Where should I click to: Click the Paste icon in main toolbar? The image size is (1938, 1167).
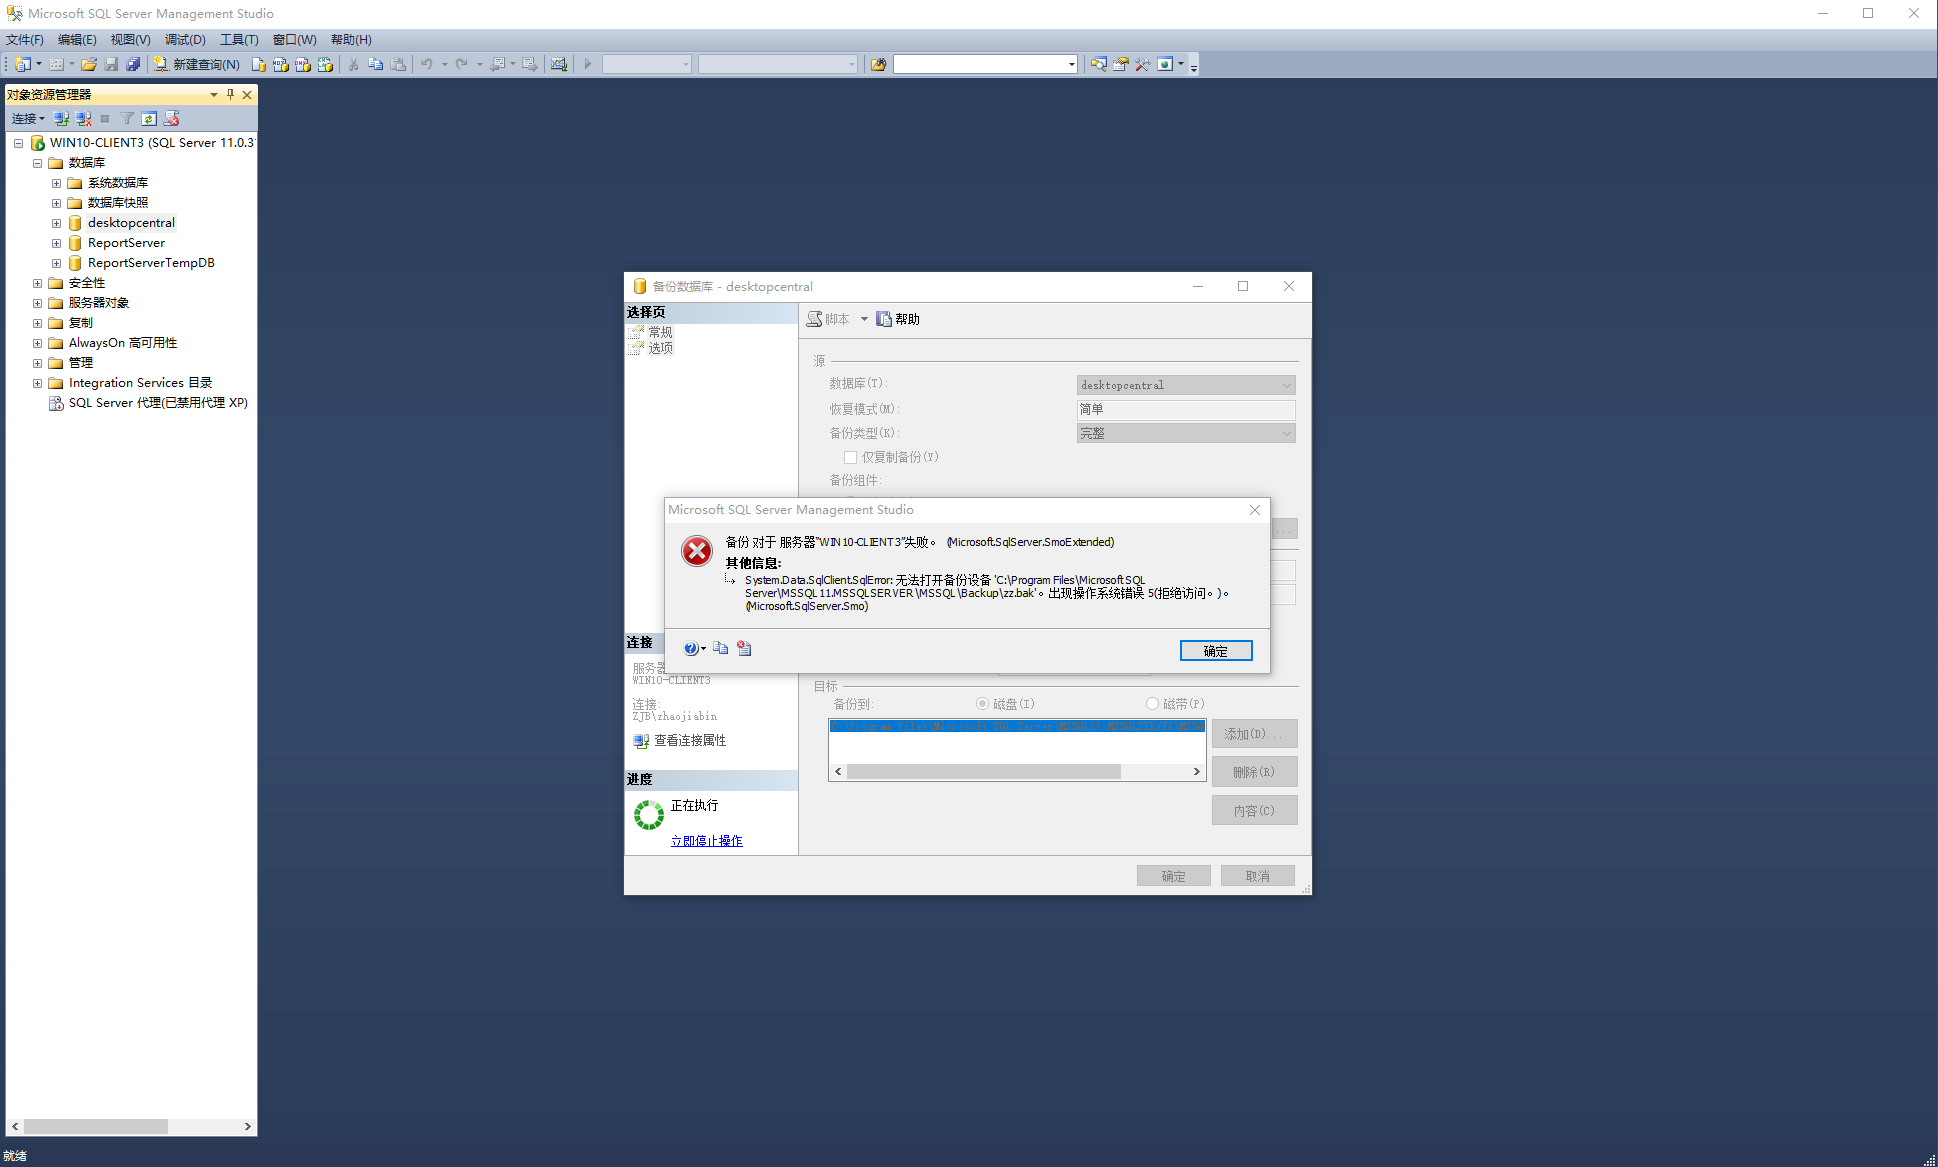click(x=398, y=64)
